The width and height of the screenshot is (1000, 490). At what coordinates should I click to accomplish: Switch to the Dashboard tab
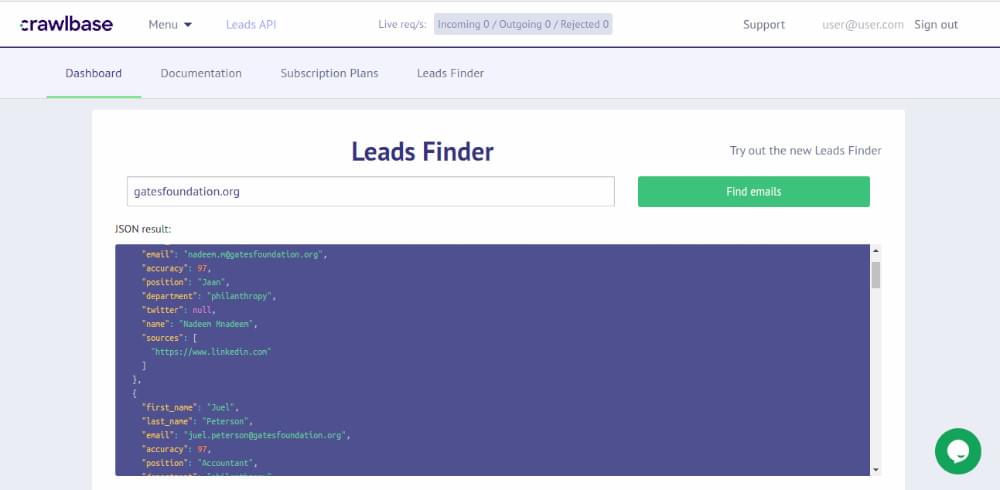94,73
